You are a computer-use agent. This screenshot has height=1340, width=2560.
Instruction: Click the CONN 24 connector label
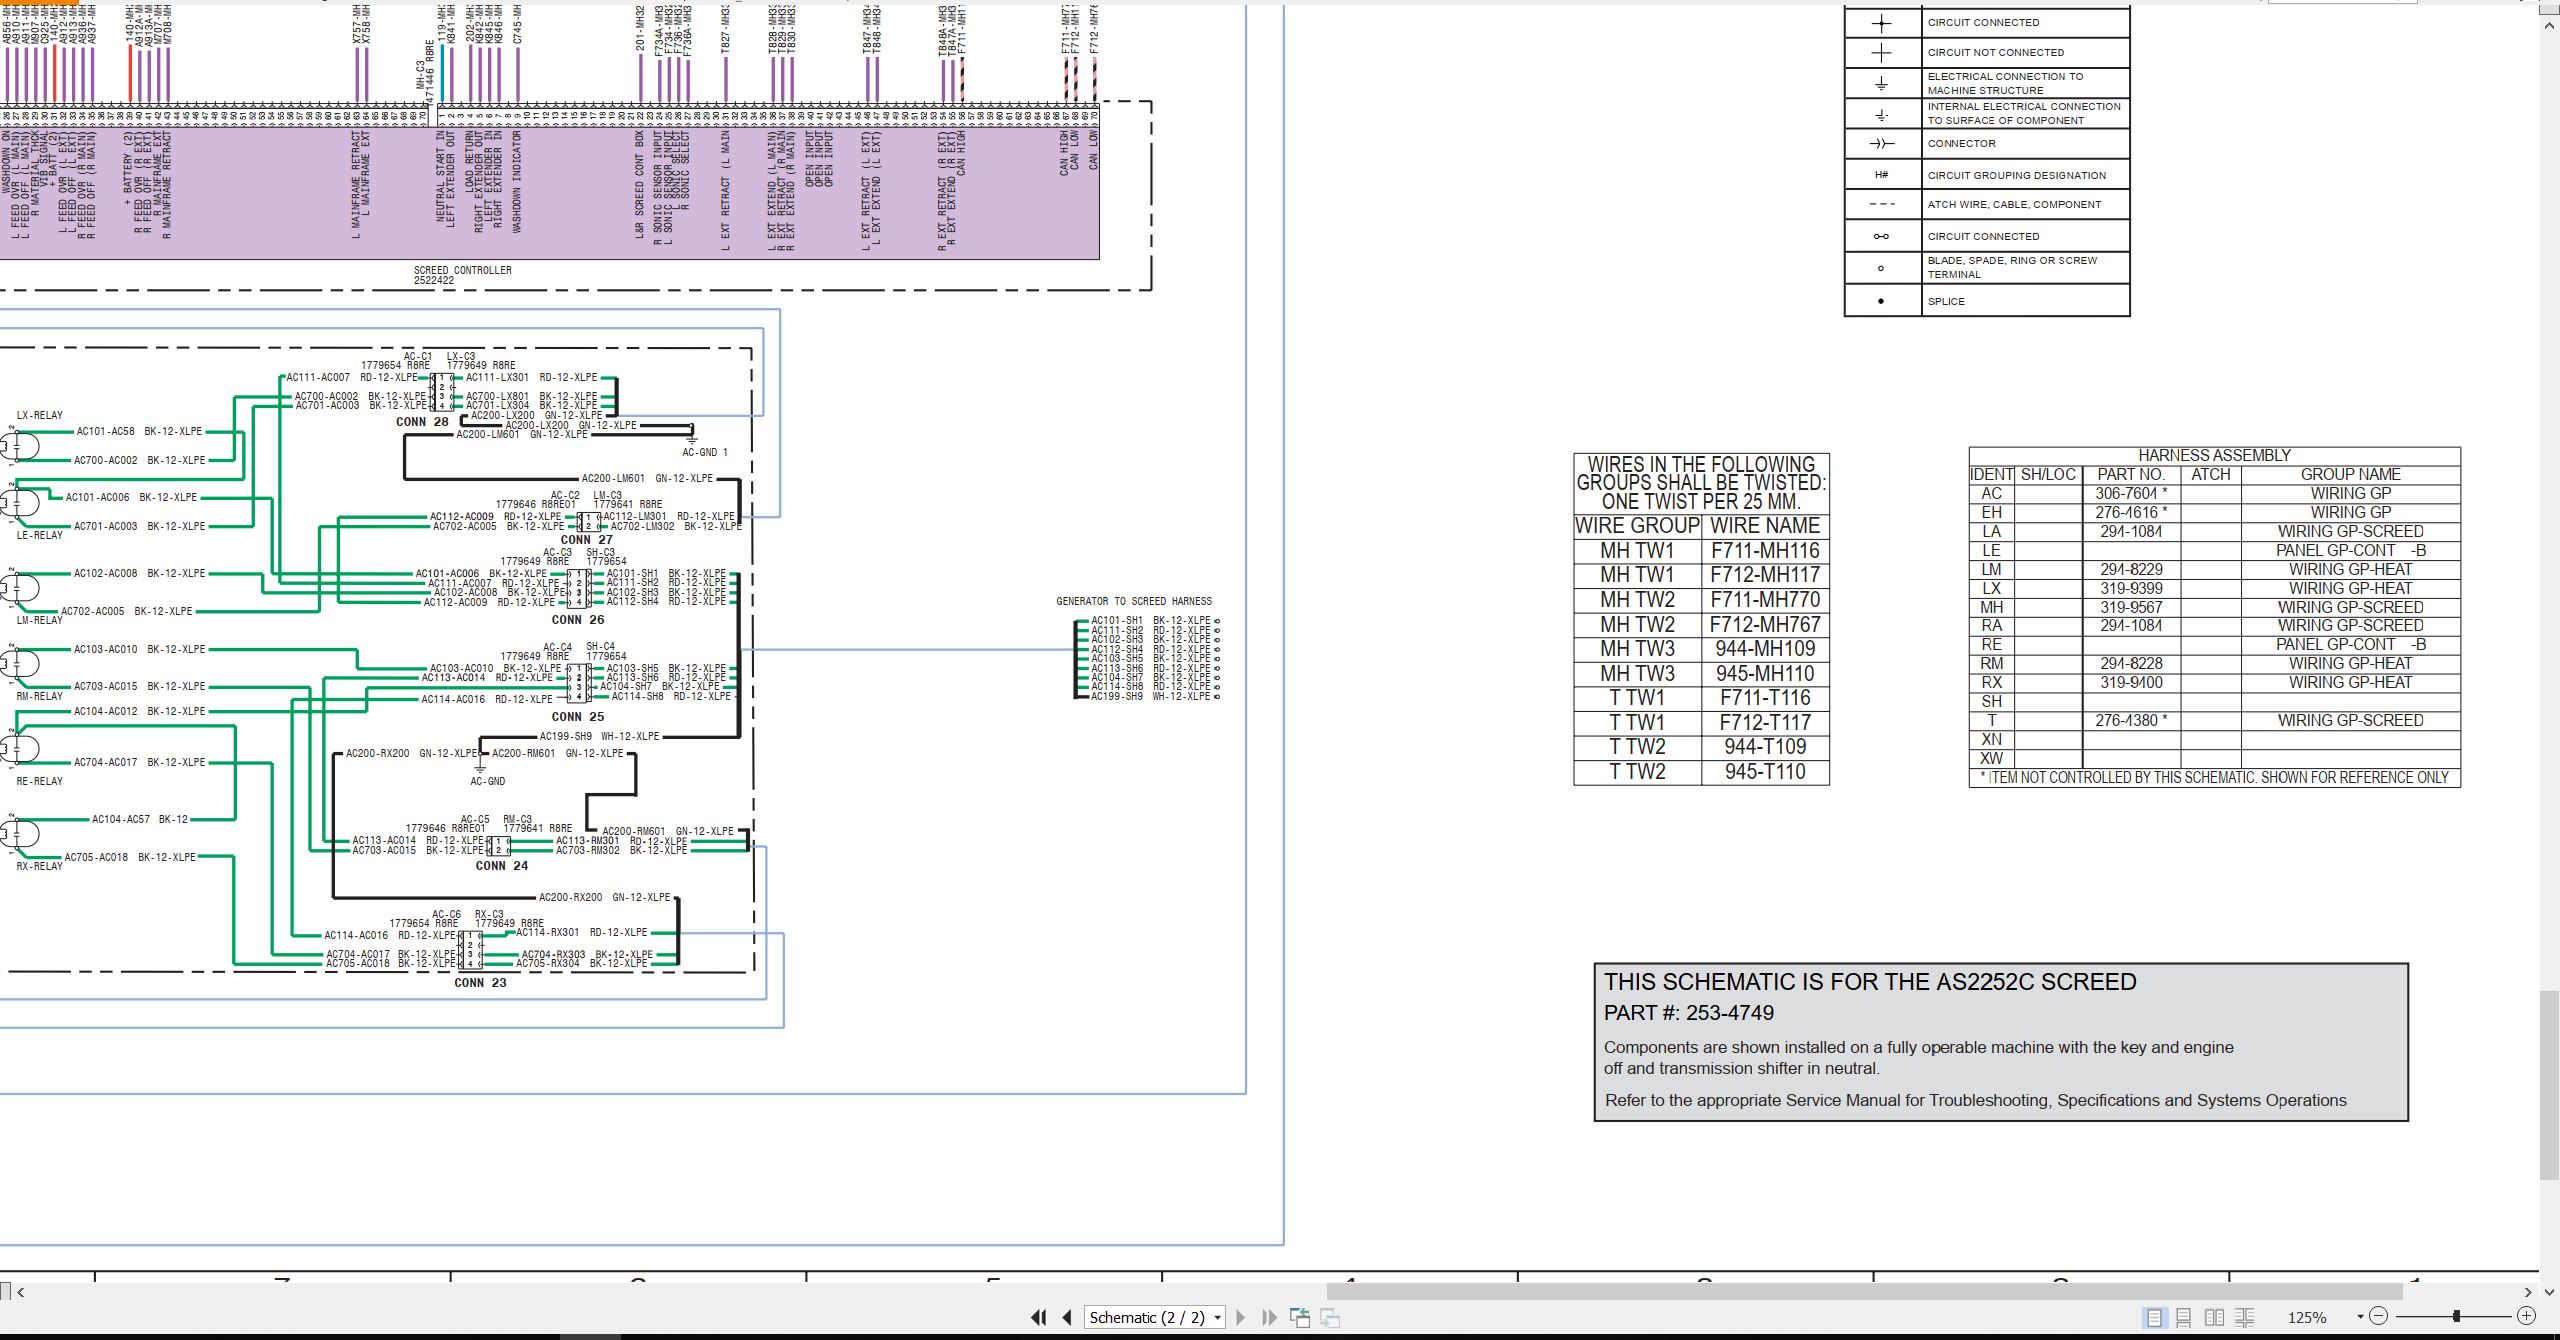[x=501, y=866]
